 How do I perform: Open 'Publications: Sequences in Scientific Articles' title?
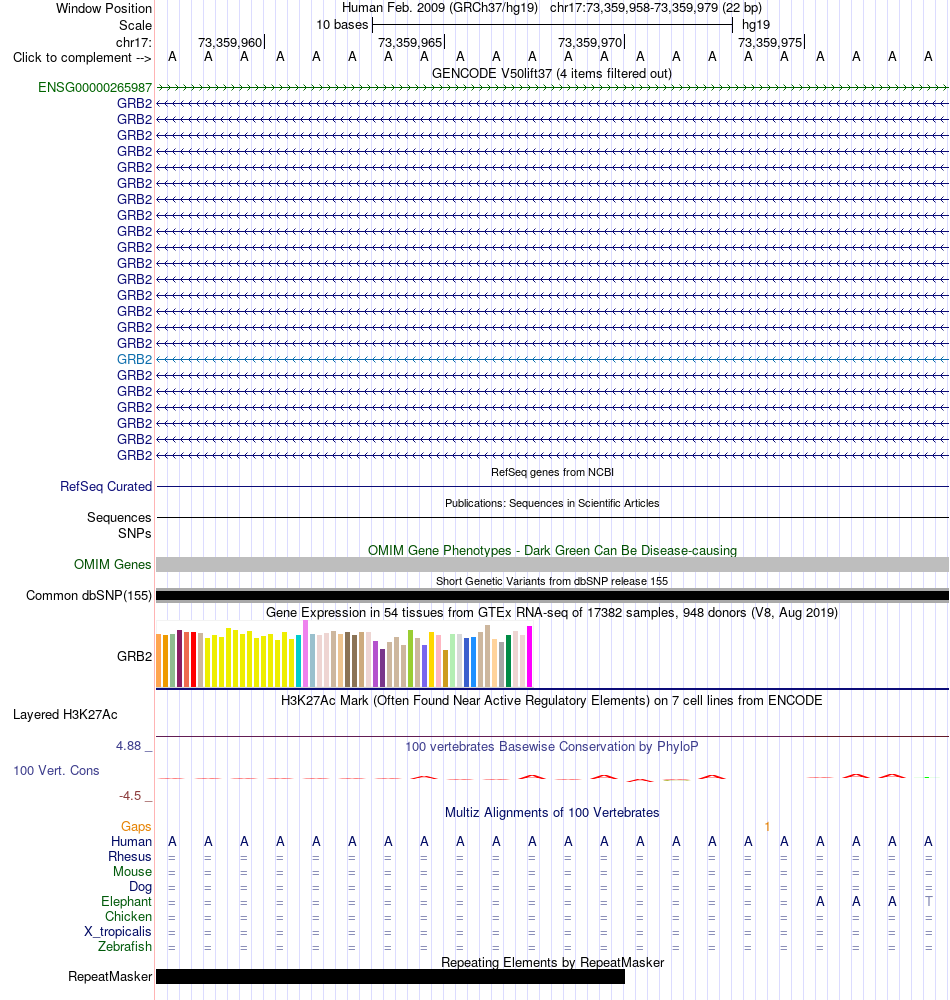coord(552,503)
